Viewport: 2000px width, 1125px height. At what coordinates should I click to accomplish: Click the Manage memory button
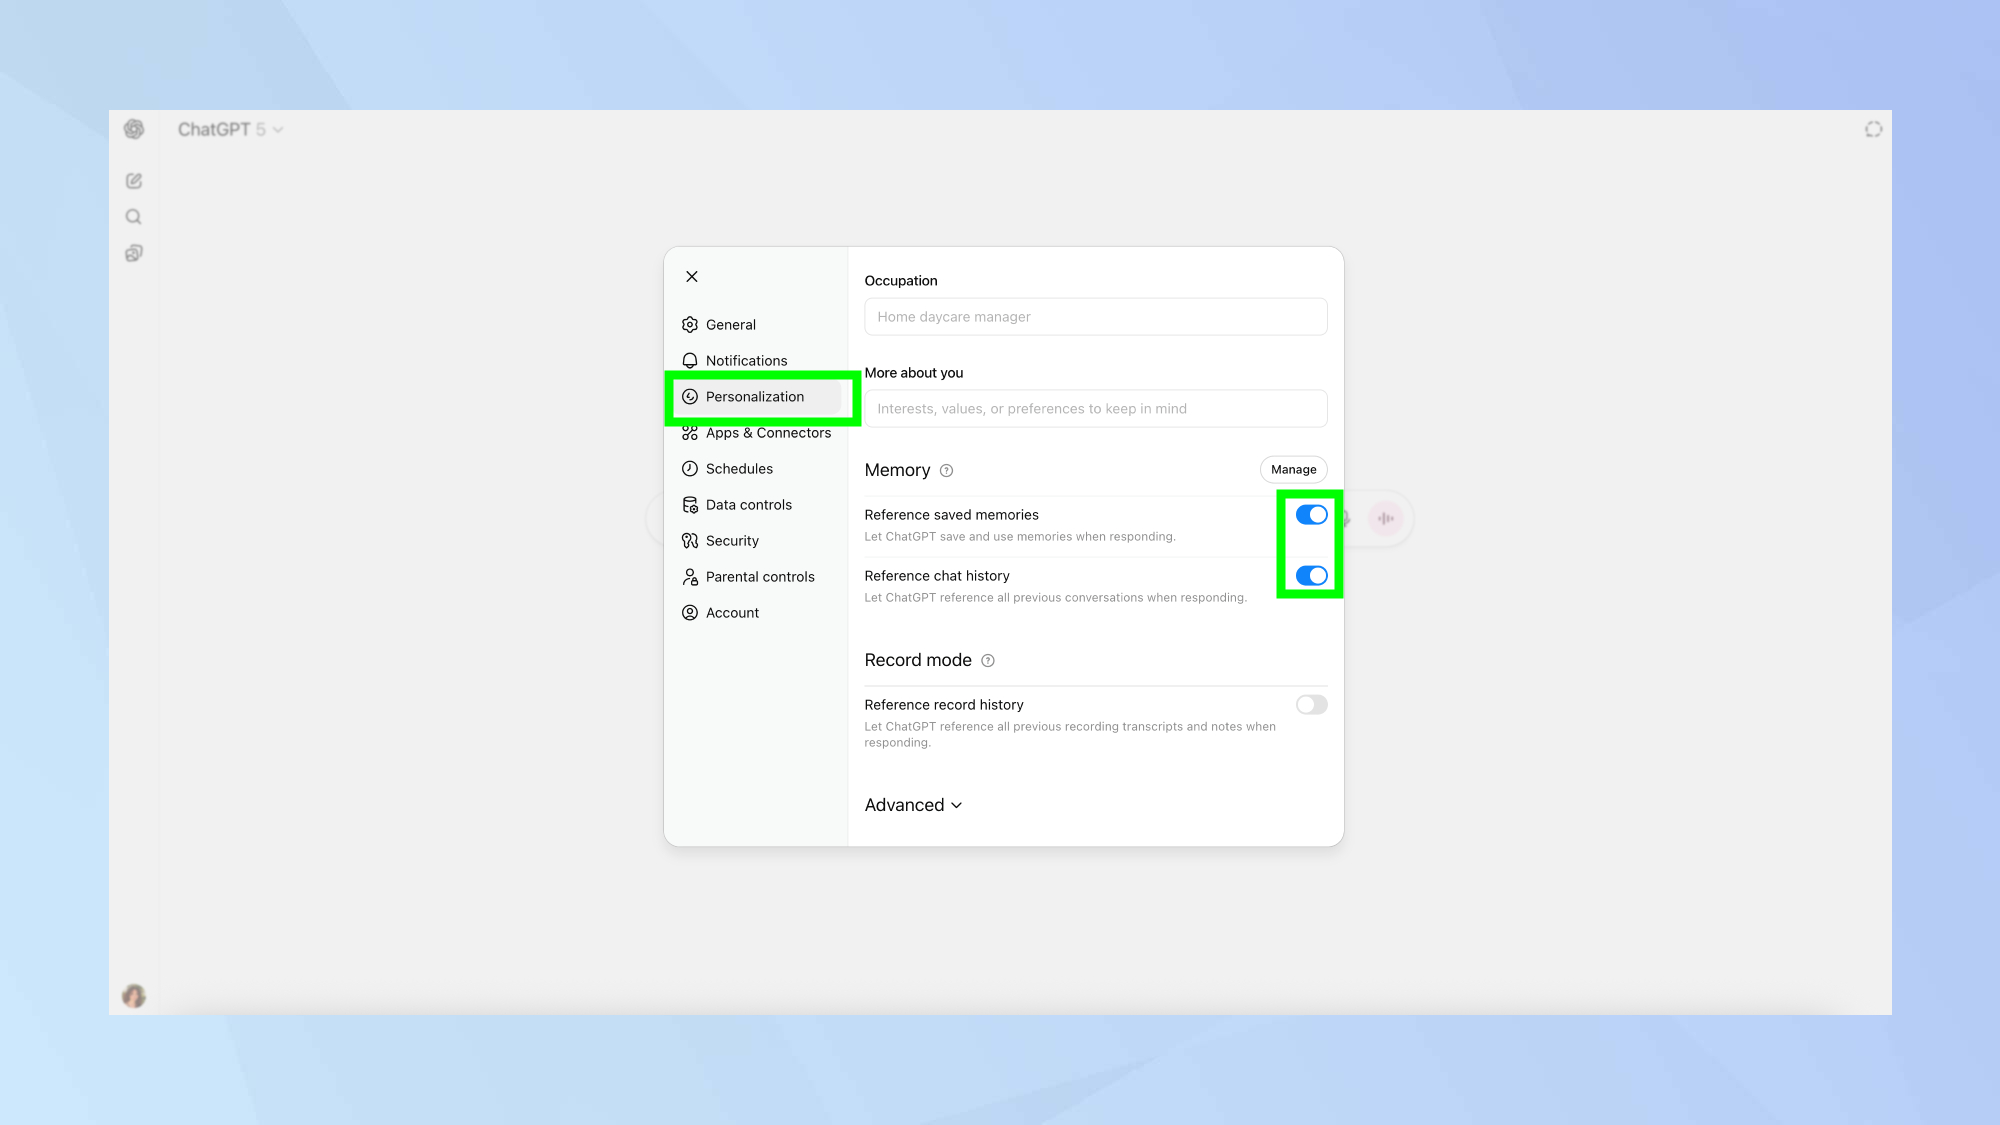(x=1293, y=470)
